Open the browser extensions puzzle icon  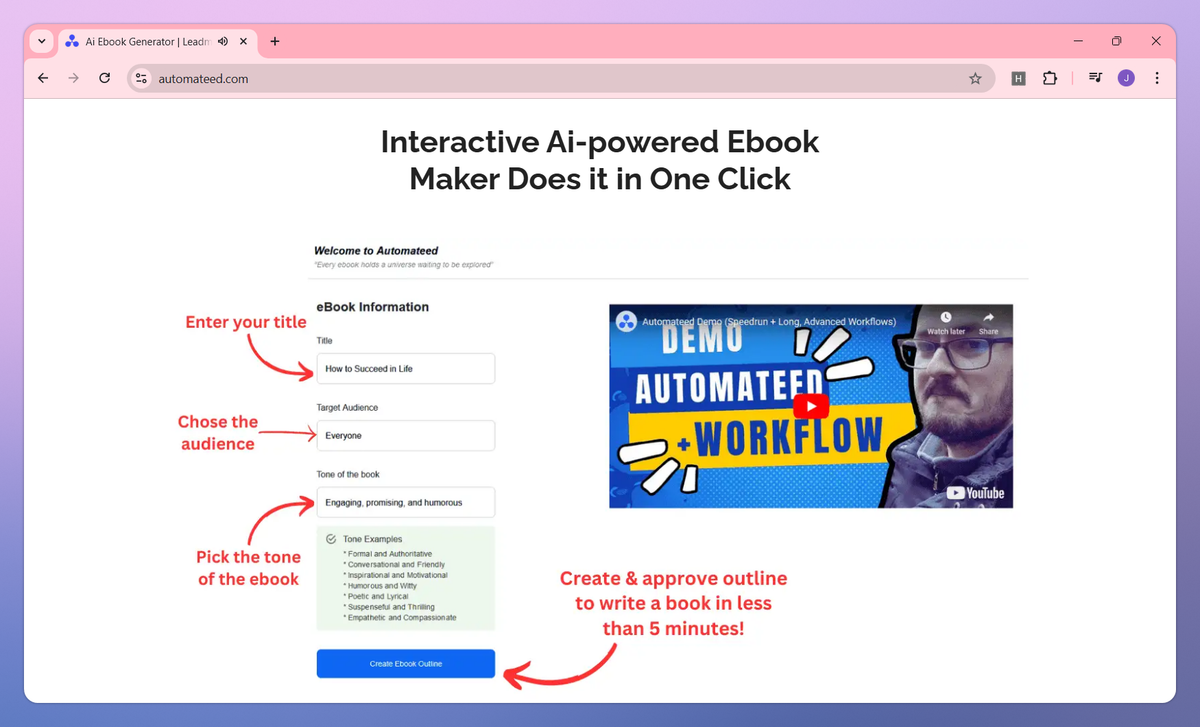click(x=1050, y=77)
